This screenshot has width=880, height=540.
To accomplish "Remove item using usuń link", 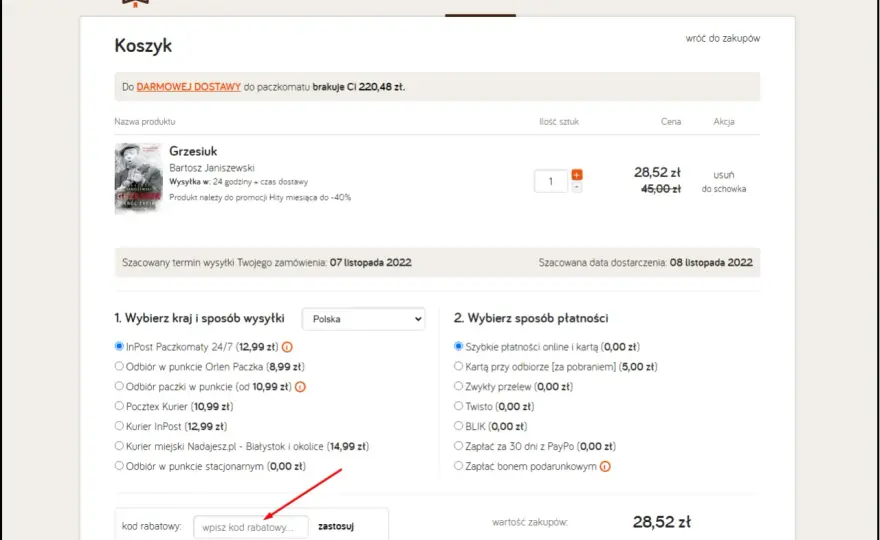I will click(724, 175).
